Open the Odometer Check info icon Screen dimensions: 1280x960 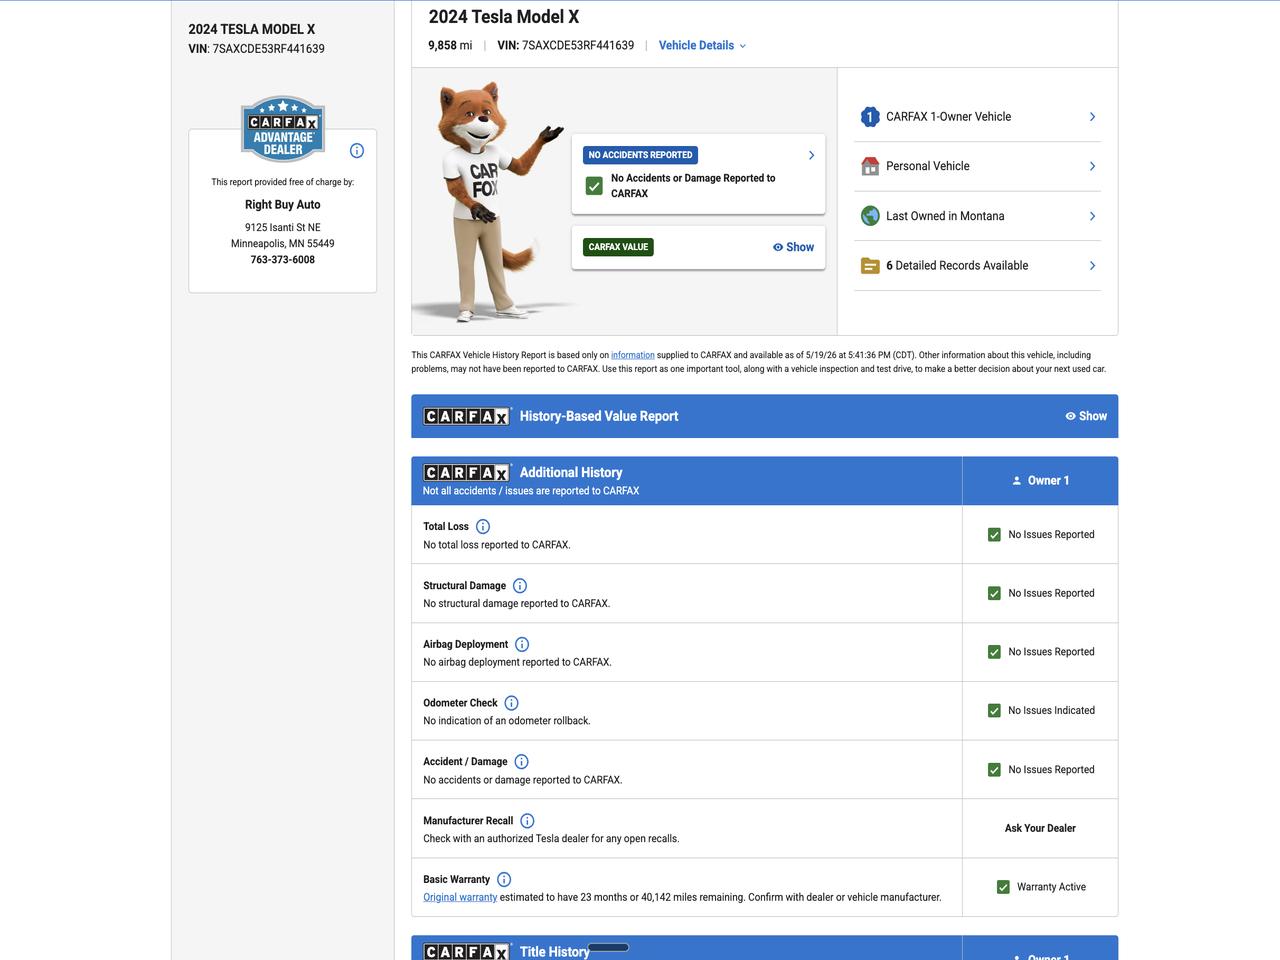coord(512,703)
